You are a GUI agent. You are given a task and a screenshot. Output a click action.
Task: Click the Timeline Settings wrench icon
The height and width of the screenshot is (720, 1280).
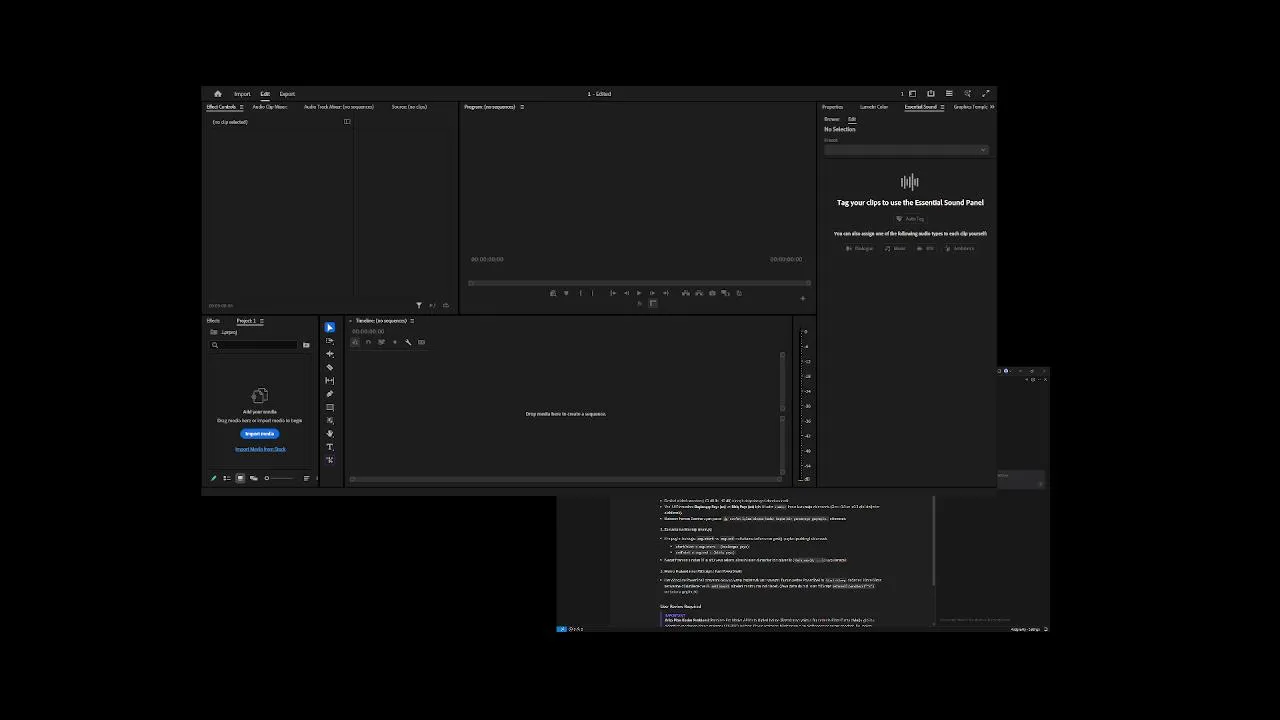click(408, 342)
